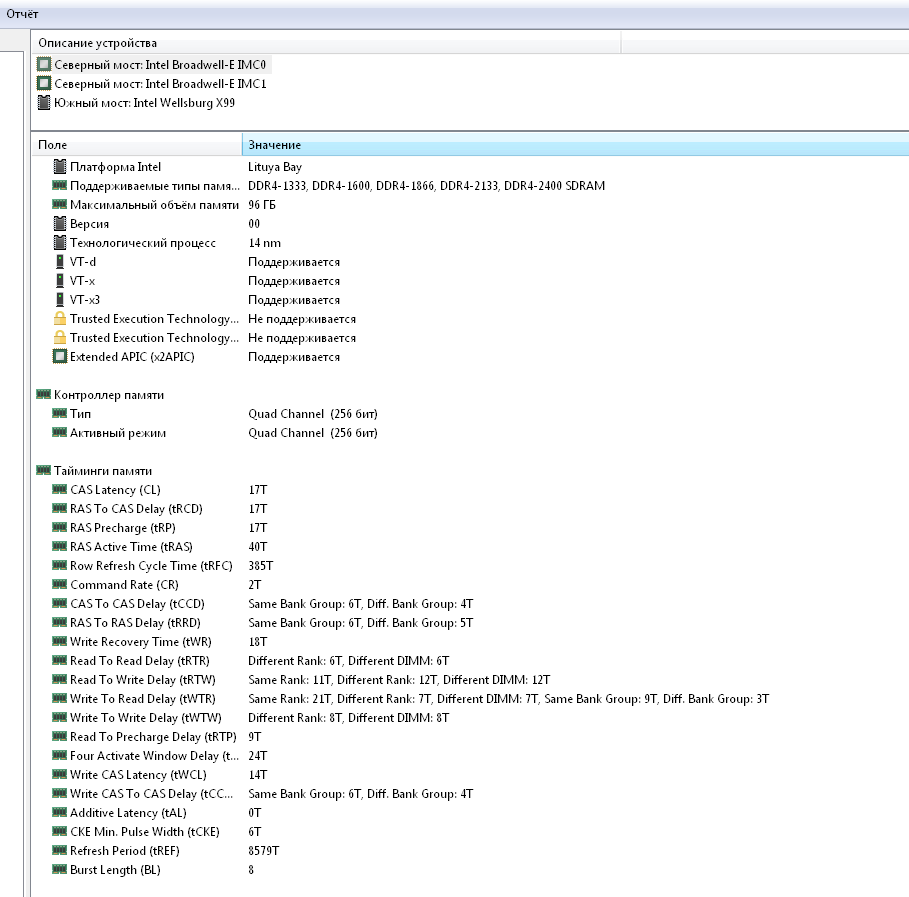Select Intel Broadwell-E IMC1 north bridge icon
This screenshot has width=909, height=897.
(x=44, y=83)
